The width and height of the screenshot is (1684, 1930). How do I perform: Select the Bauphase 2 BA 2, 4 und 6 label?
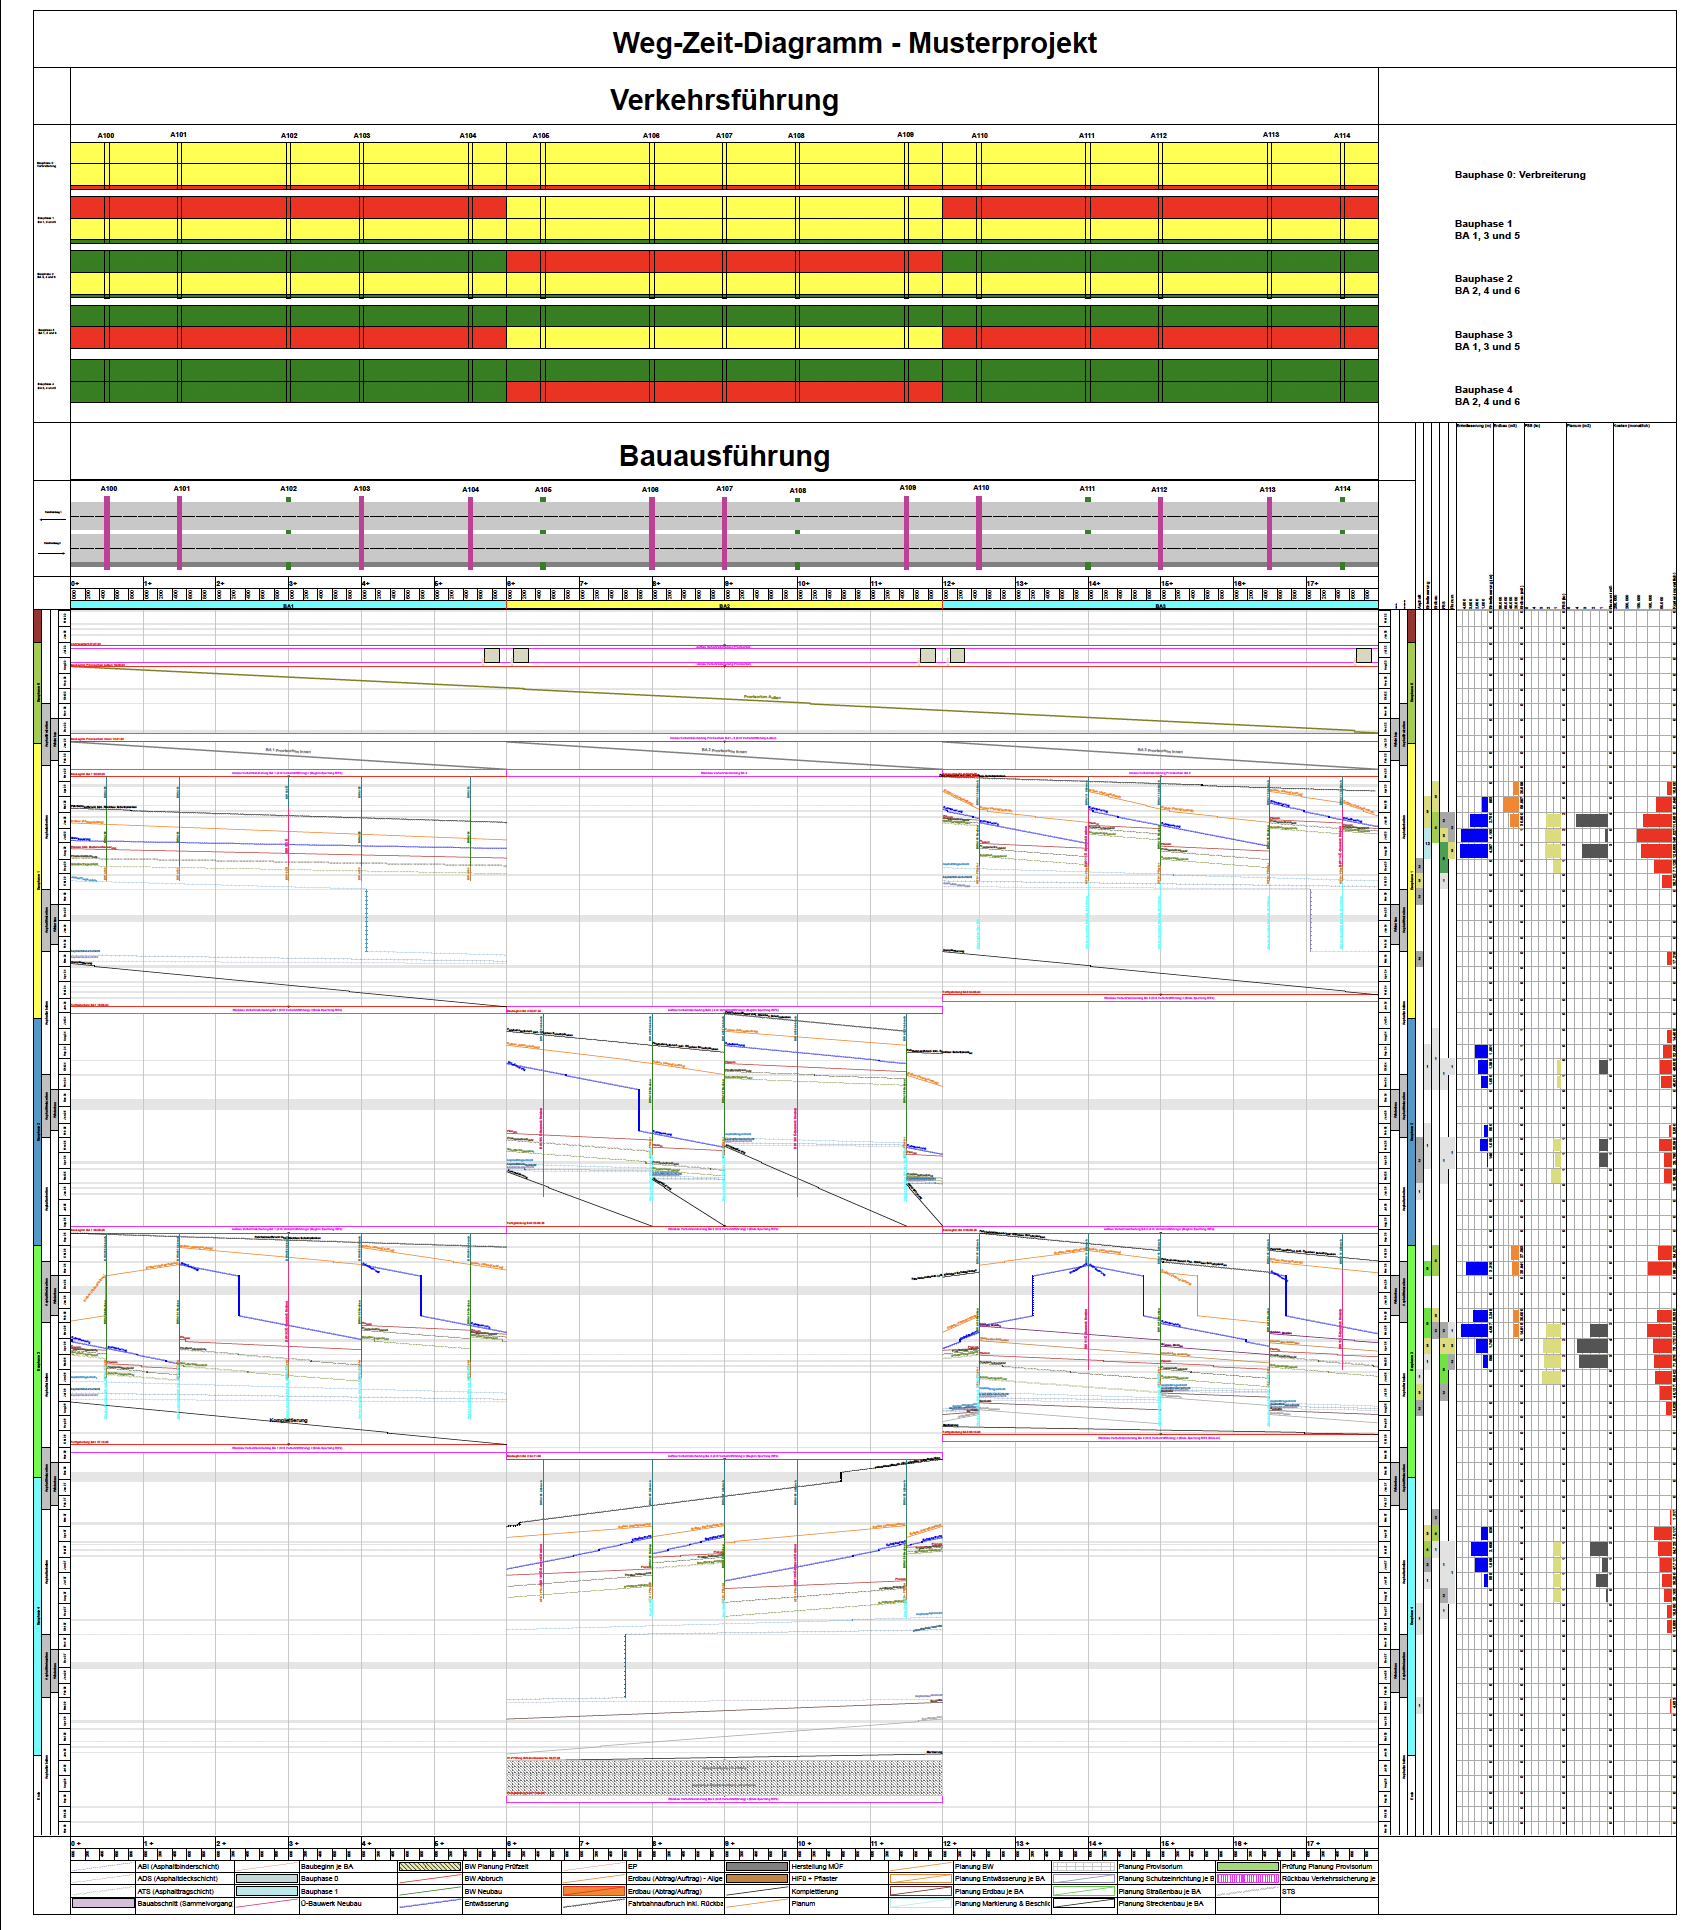click(x=1486, y=285)
